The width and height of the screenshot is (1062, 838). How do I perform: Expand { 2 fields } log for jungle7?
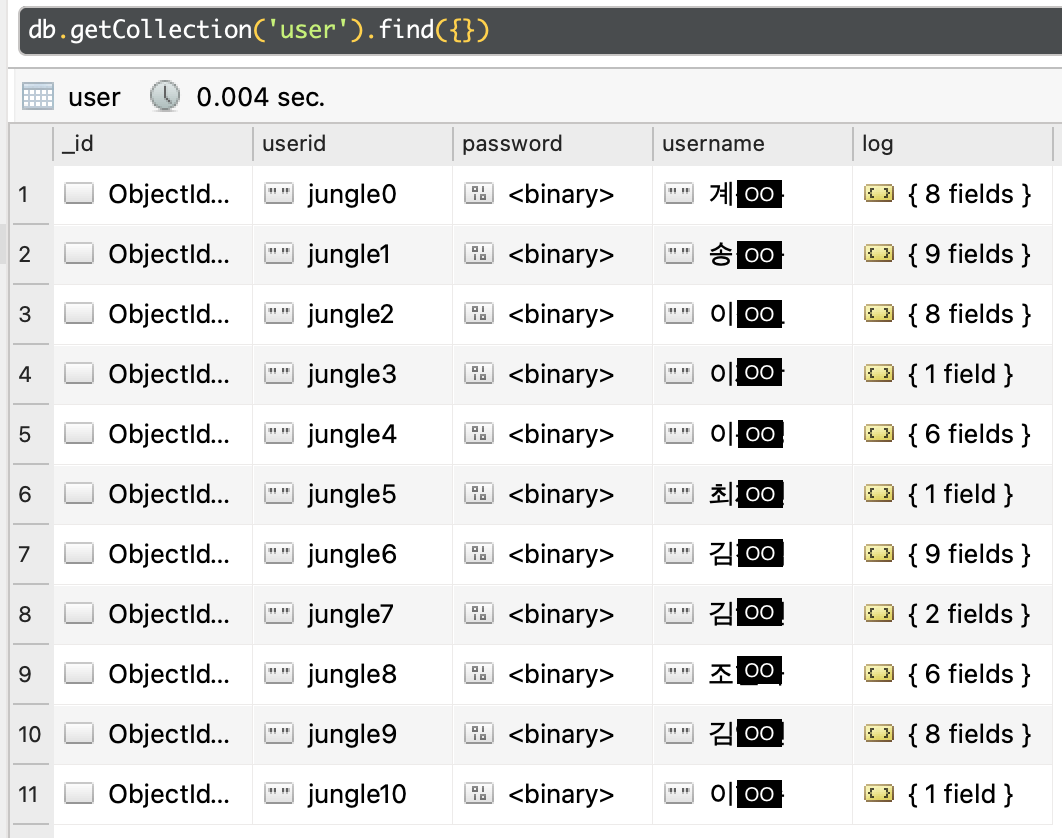[968, 614]
